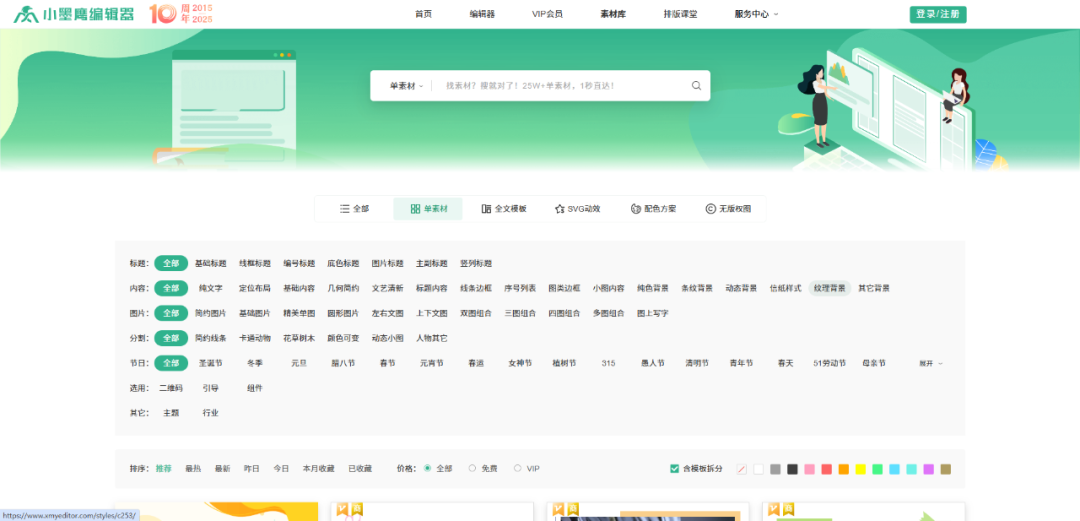This screenshot has width=1080, height=521.
Task: Select the 全部 price radio button
Action: coord(427,469)
